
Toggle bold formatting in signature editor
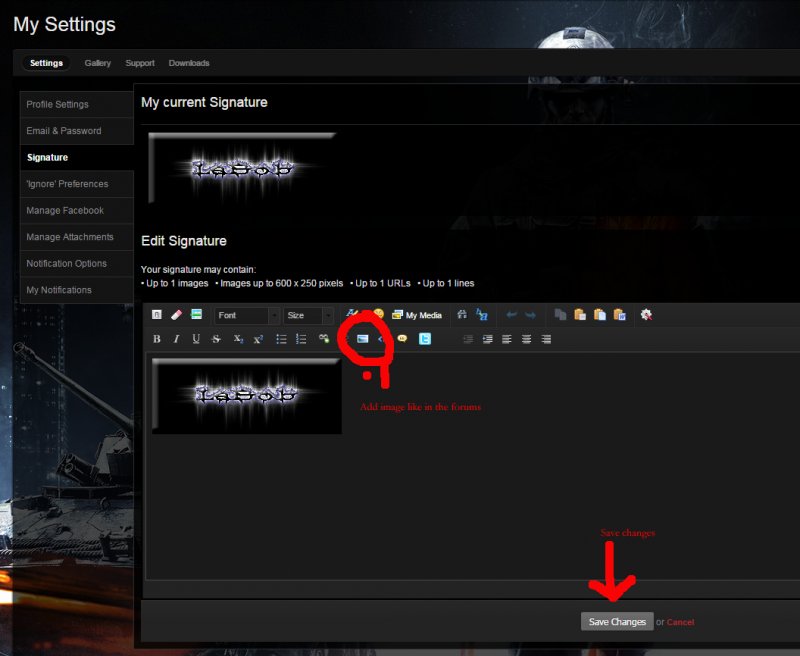(x=157, y=339)
